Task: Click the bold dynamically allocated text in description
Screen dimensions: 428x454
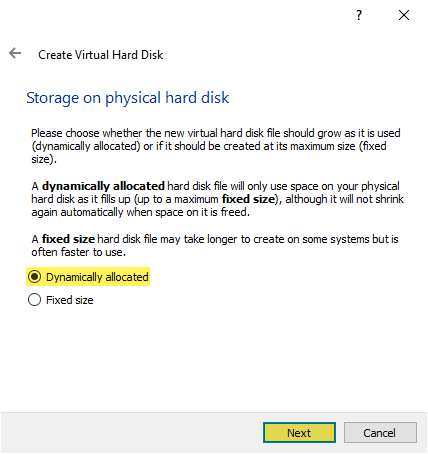Action: click(x=103, y=186)
